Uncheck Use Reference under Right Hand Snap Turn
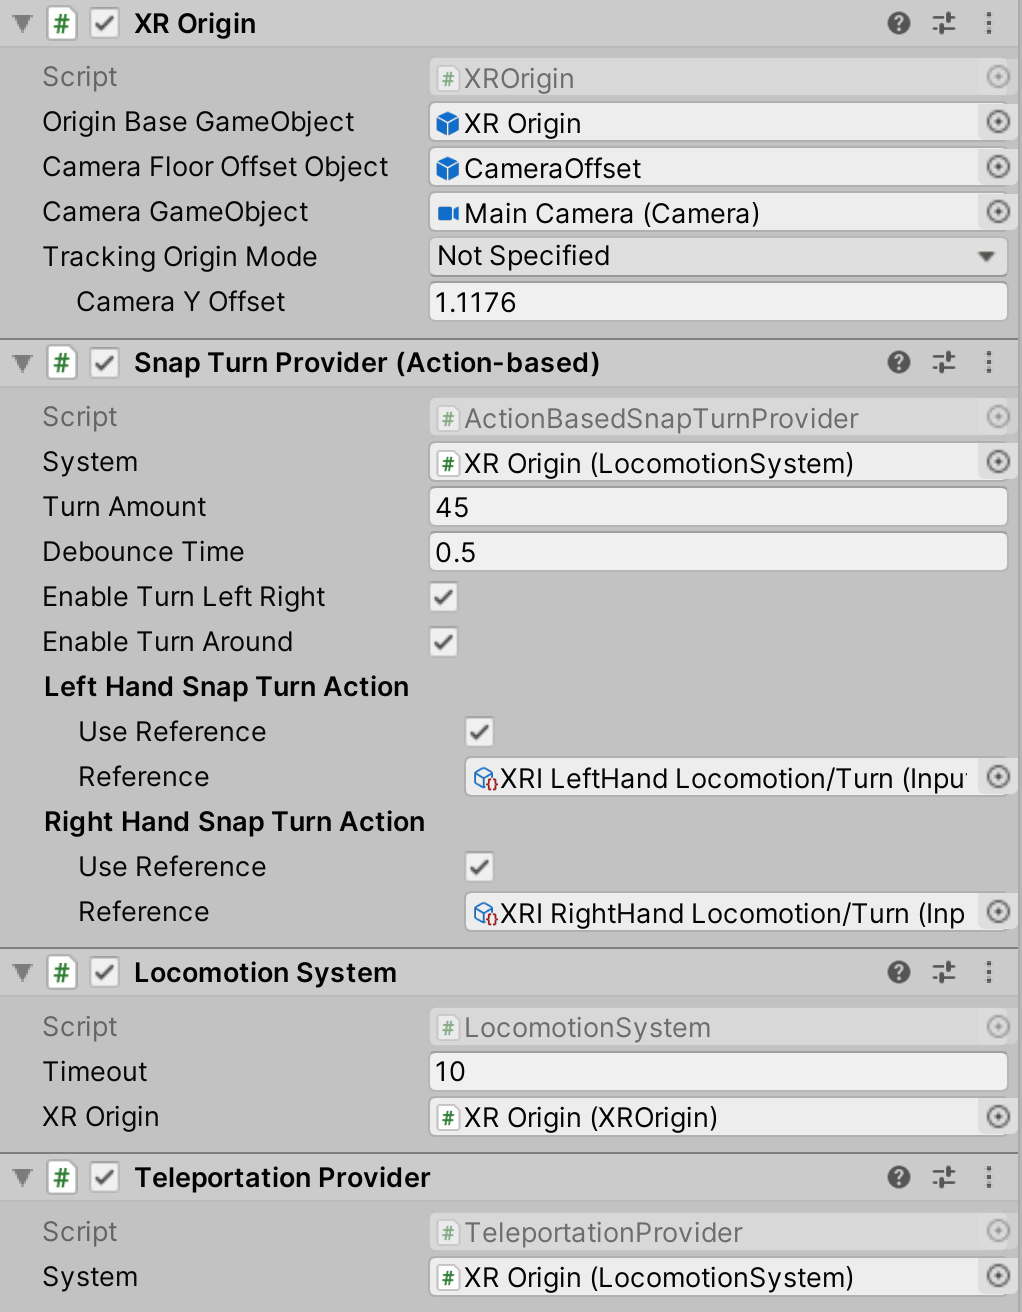Image resolution: width=1022 pixels, height=1312 pixels. point(479,866)
